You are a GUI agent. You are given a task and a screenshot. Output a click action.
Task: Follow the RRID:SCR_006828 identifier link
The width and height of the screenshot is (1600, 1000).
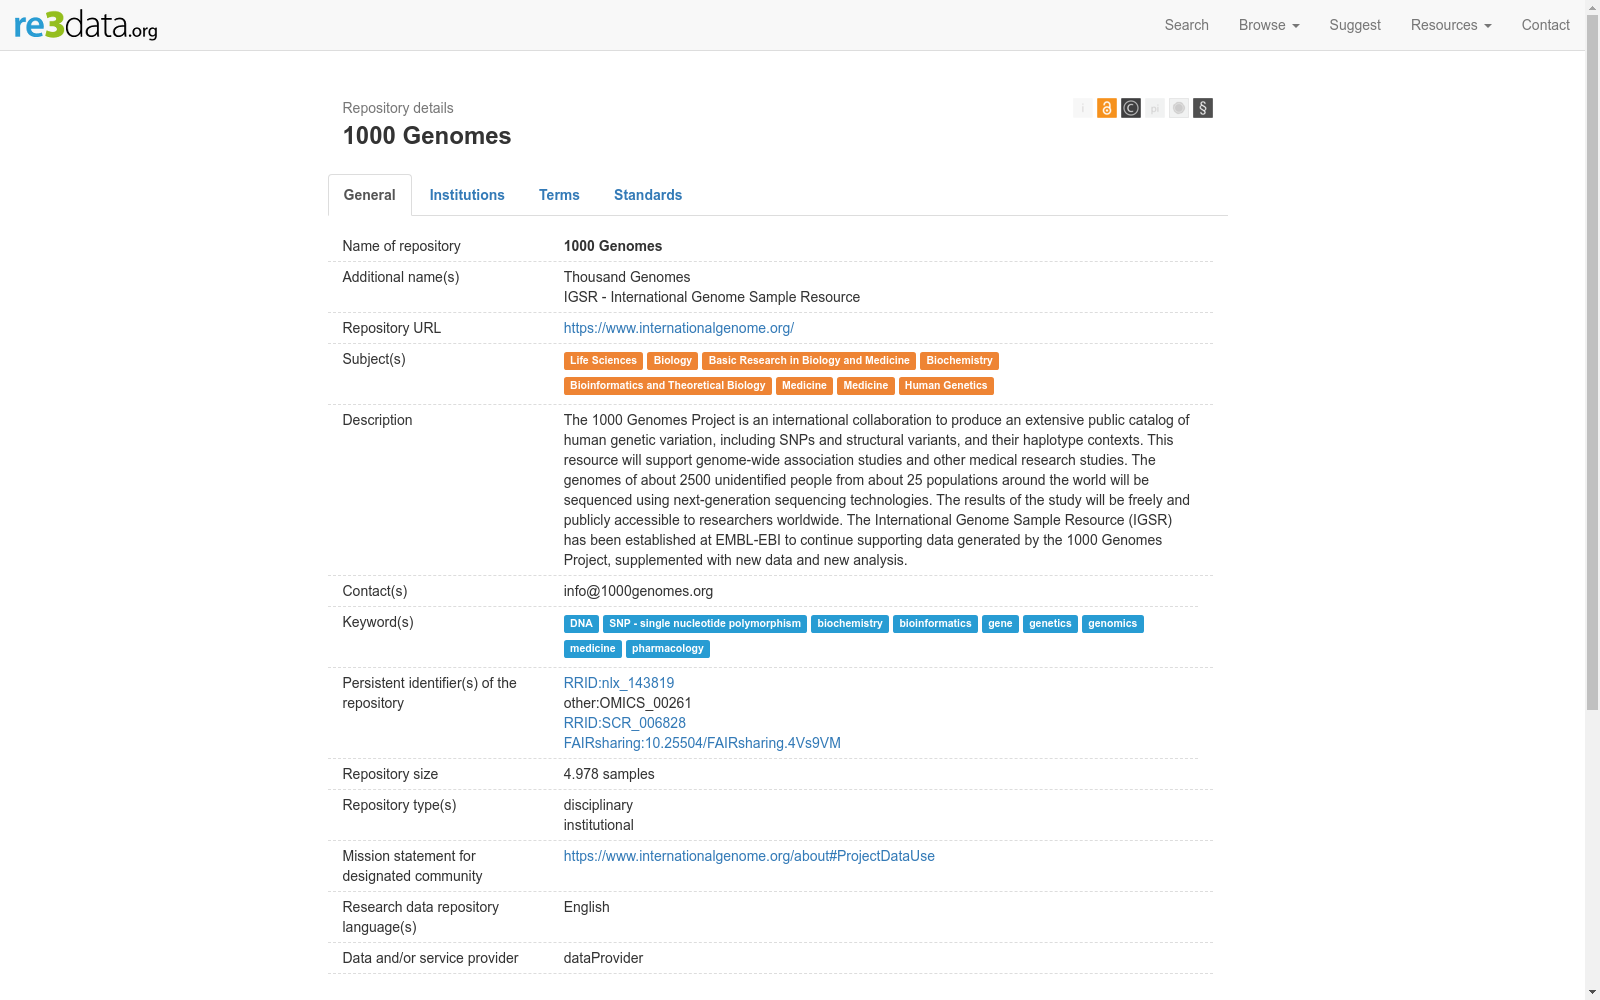tap(625, 723)
